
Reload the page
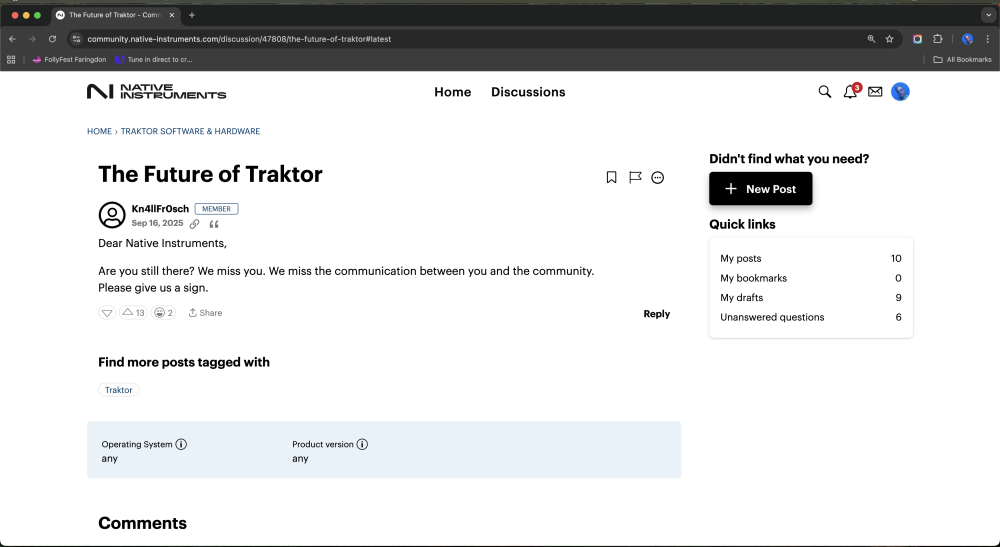(52, 39)
